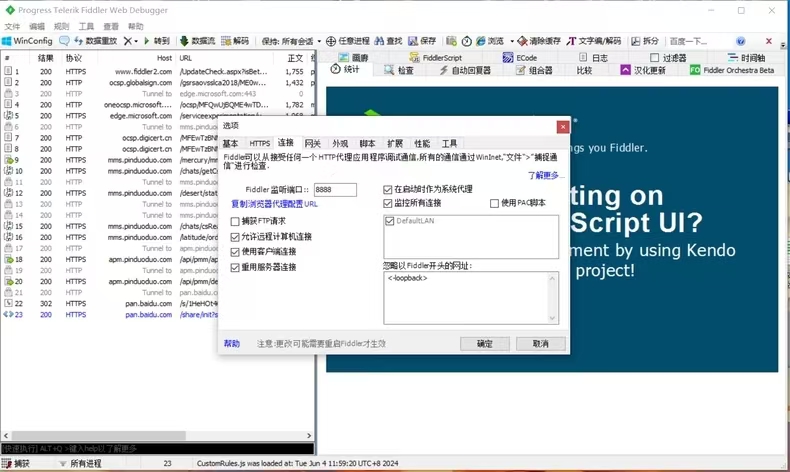
Task: Click the 取消 button
Action: [x=541, y=344]
